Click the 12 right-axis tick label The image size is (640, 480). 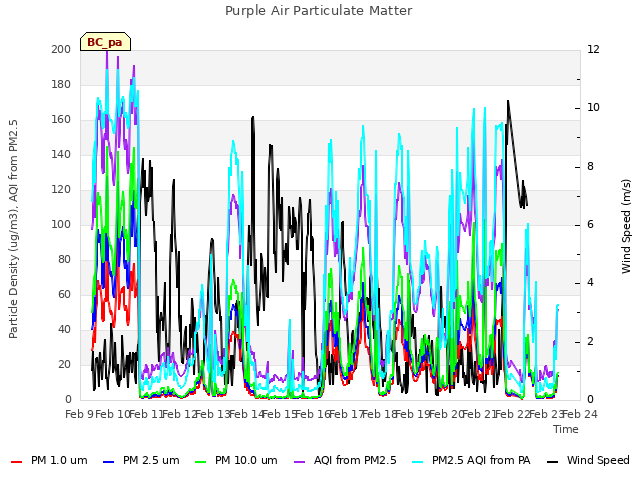pyautogui.click(x=593, y=49)
